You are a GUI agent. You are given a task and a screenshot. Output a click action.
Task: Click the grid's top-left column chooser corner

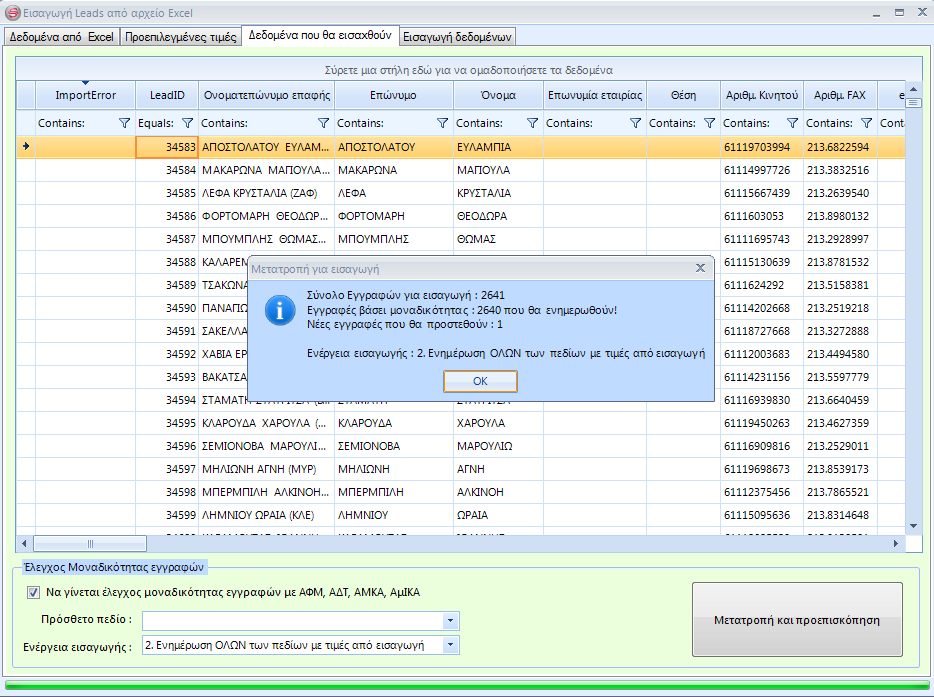26,95
